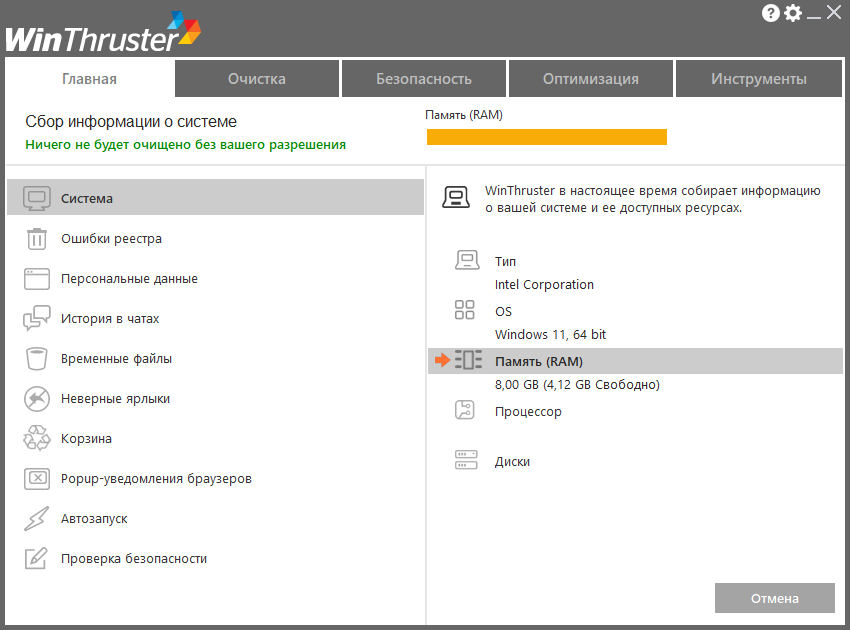Switch to the Оптимизация tab
This screenshot has height=630, width=850.
[x=591, y=79]
